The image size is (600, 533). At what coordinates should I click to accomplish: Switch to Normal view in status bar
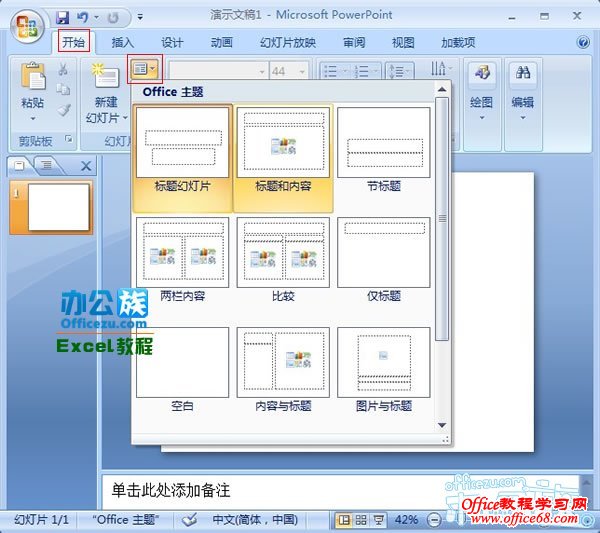tap(344, 520)
